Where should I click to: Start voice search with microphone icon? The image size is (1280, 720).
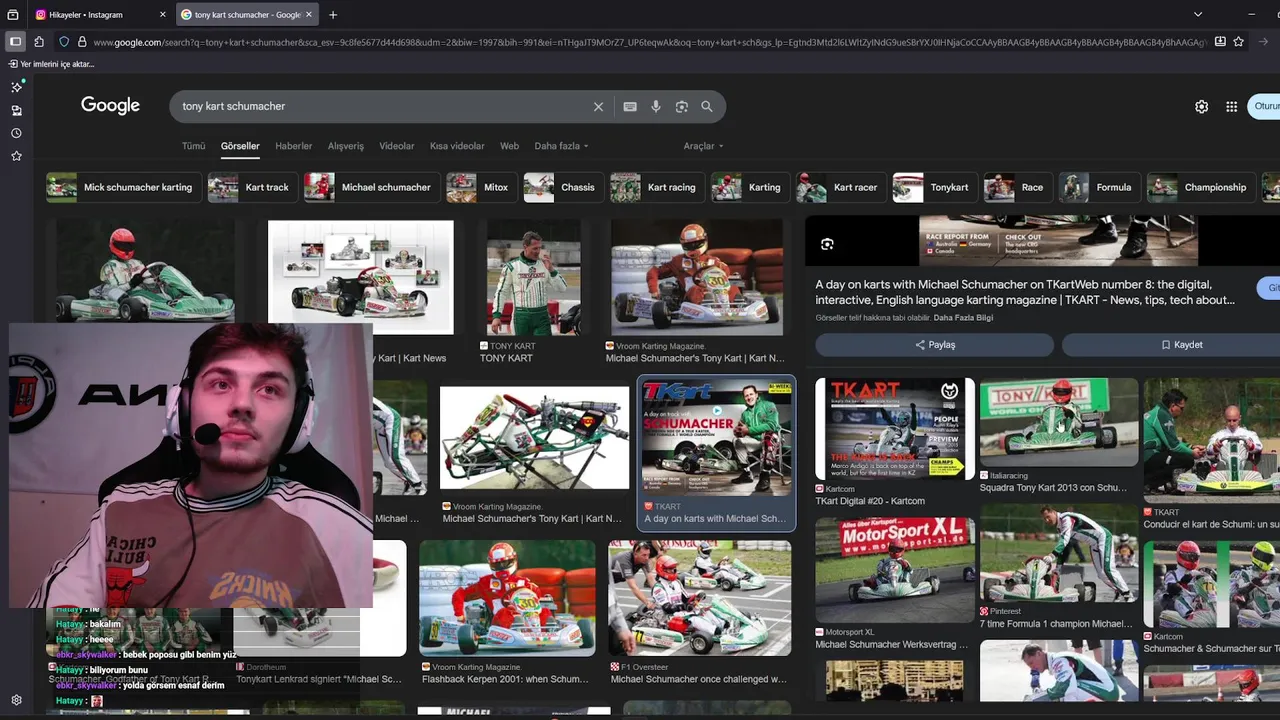pos(656,107)
